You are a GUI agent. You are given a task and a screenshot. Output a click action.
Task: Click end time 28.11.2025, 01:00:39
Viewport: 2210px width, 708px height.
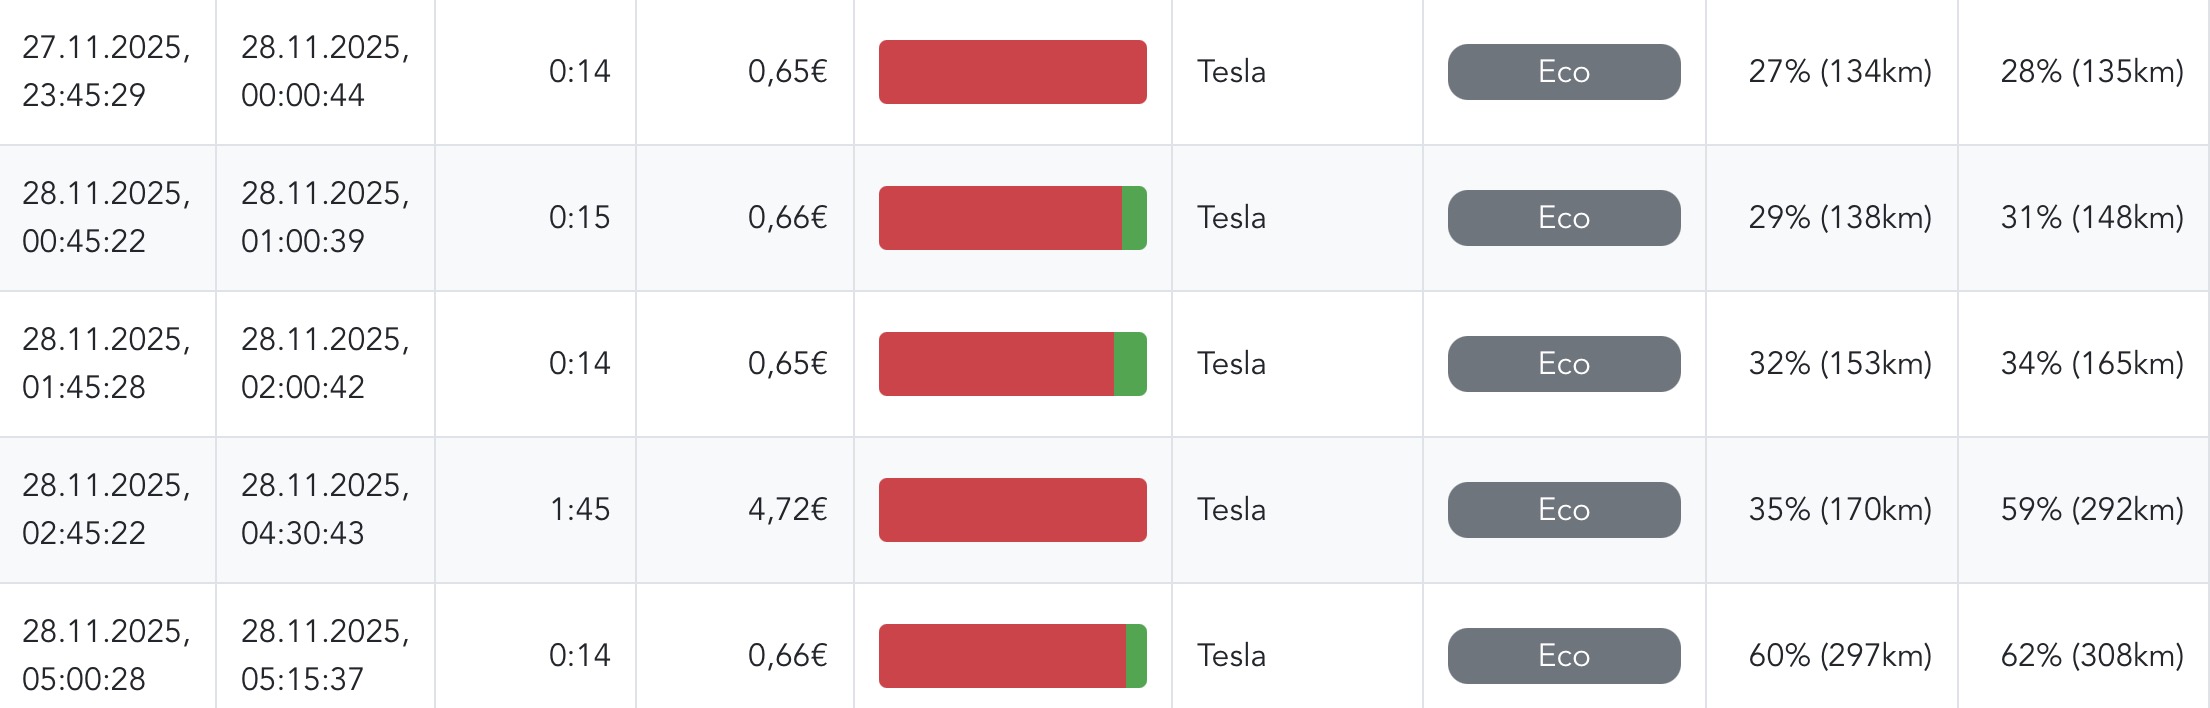click(x=325, y=217)
